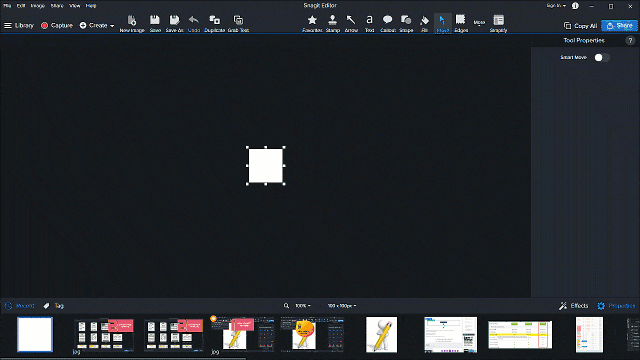Toggle the Smart Move switch
This screenshot has width=640, height=360.
coord(602,58)
